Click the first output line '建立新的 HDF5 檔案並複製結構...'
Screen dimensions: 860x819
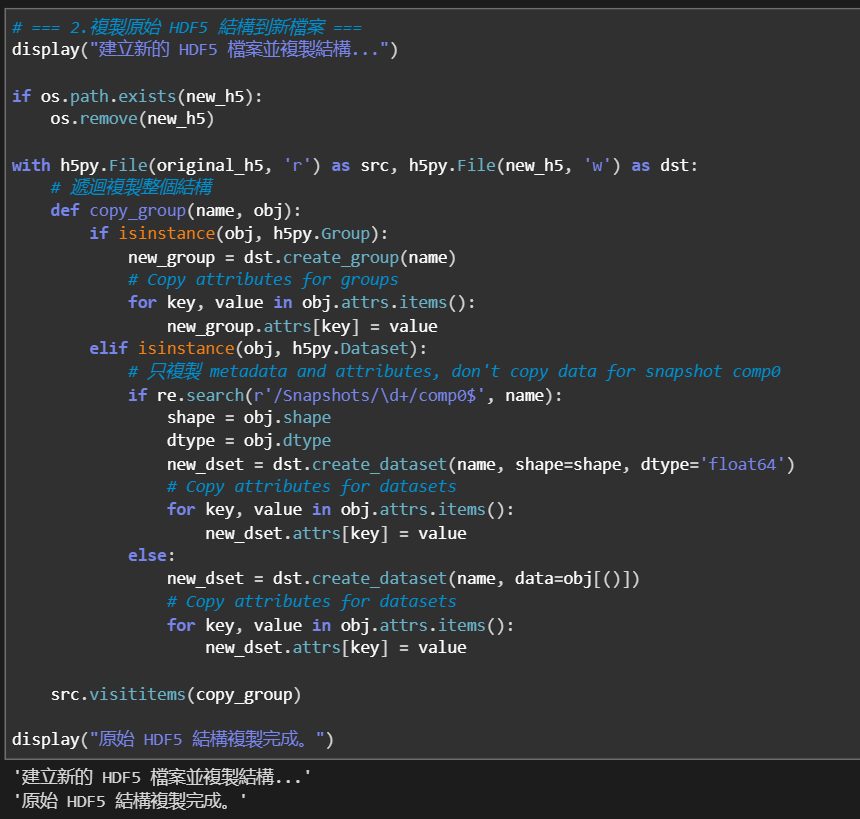(x=161, y=777)
